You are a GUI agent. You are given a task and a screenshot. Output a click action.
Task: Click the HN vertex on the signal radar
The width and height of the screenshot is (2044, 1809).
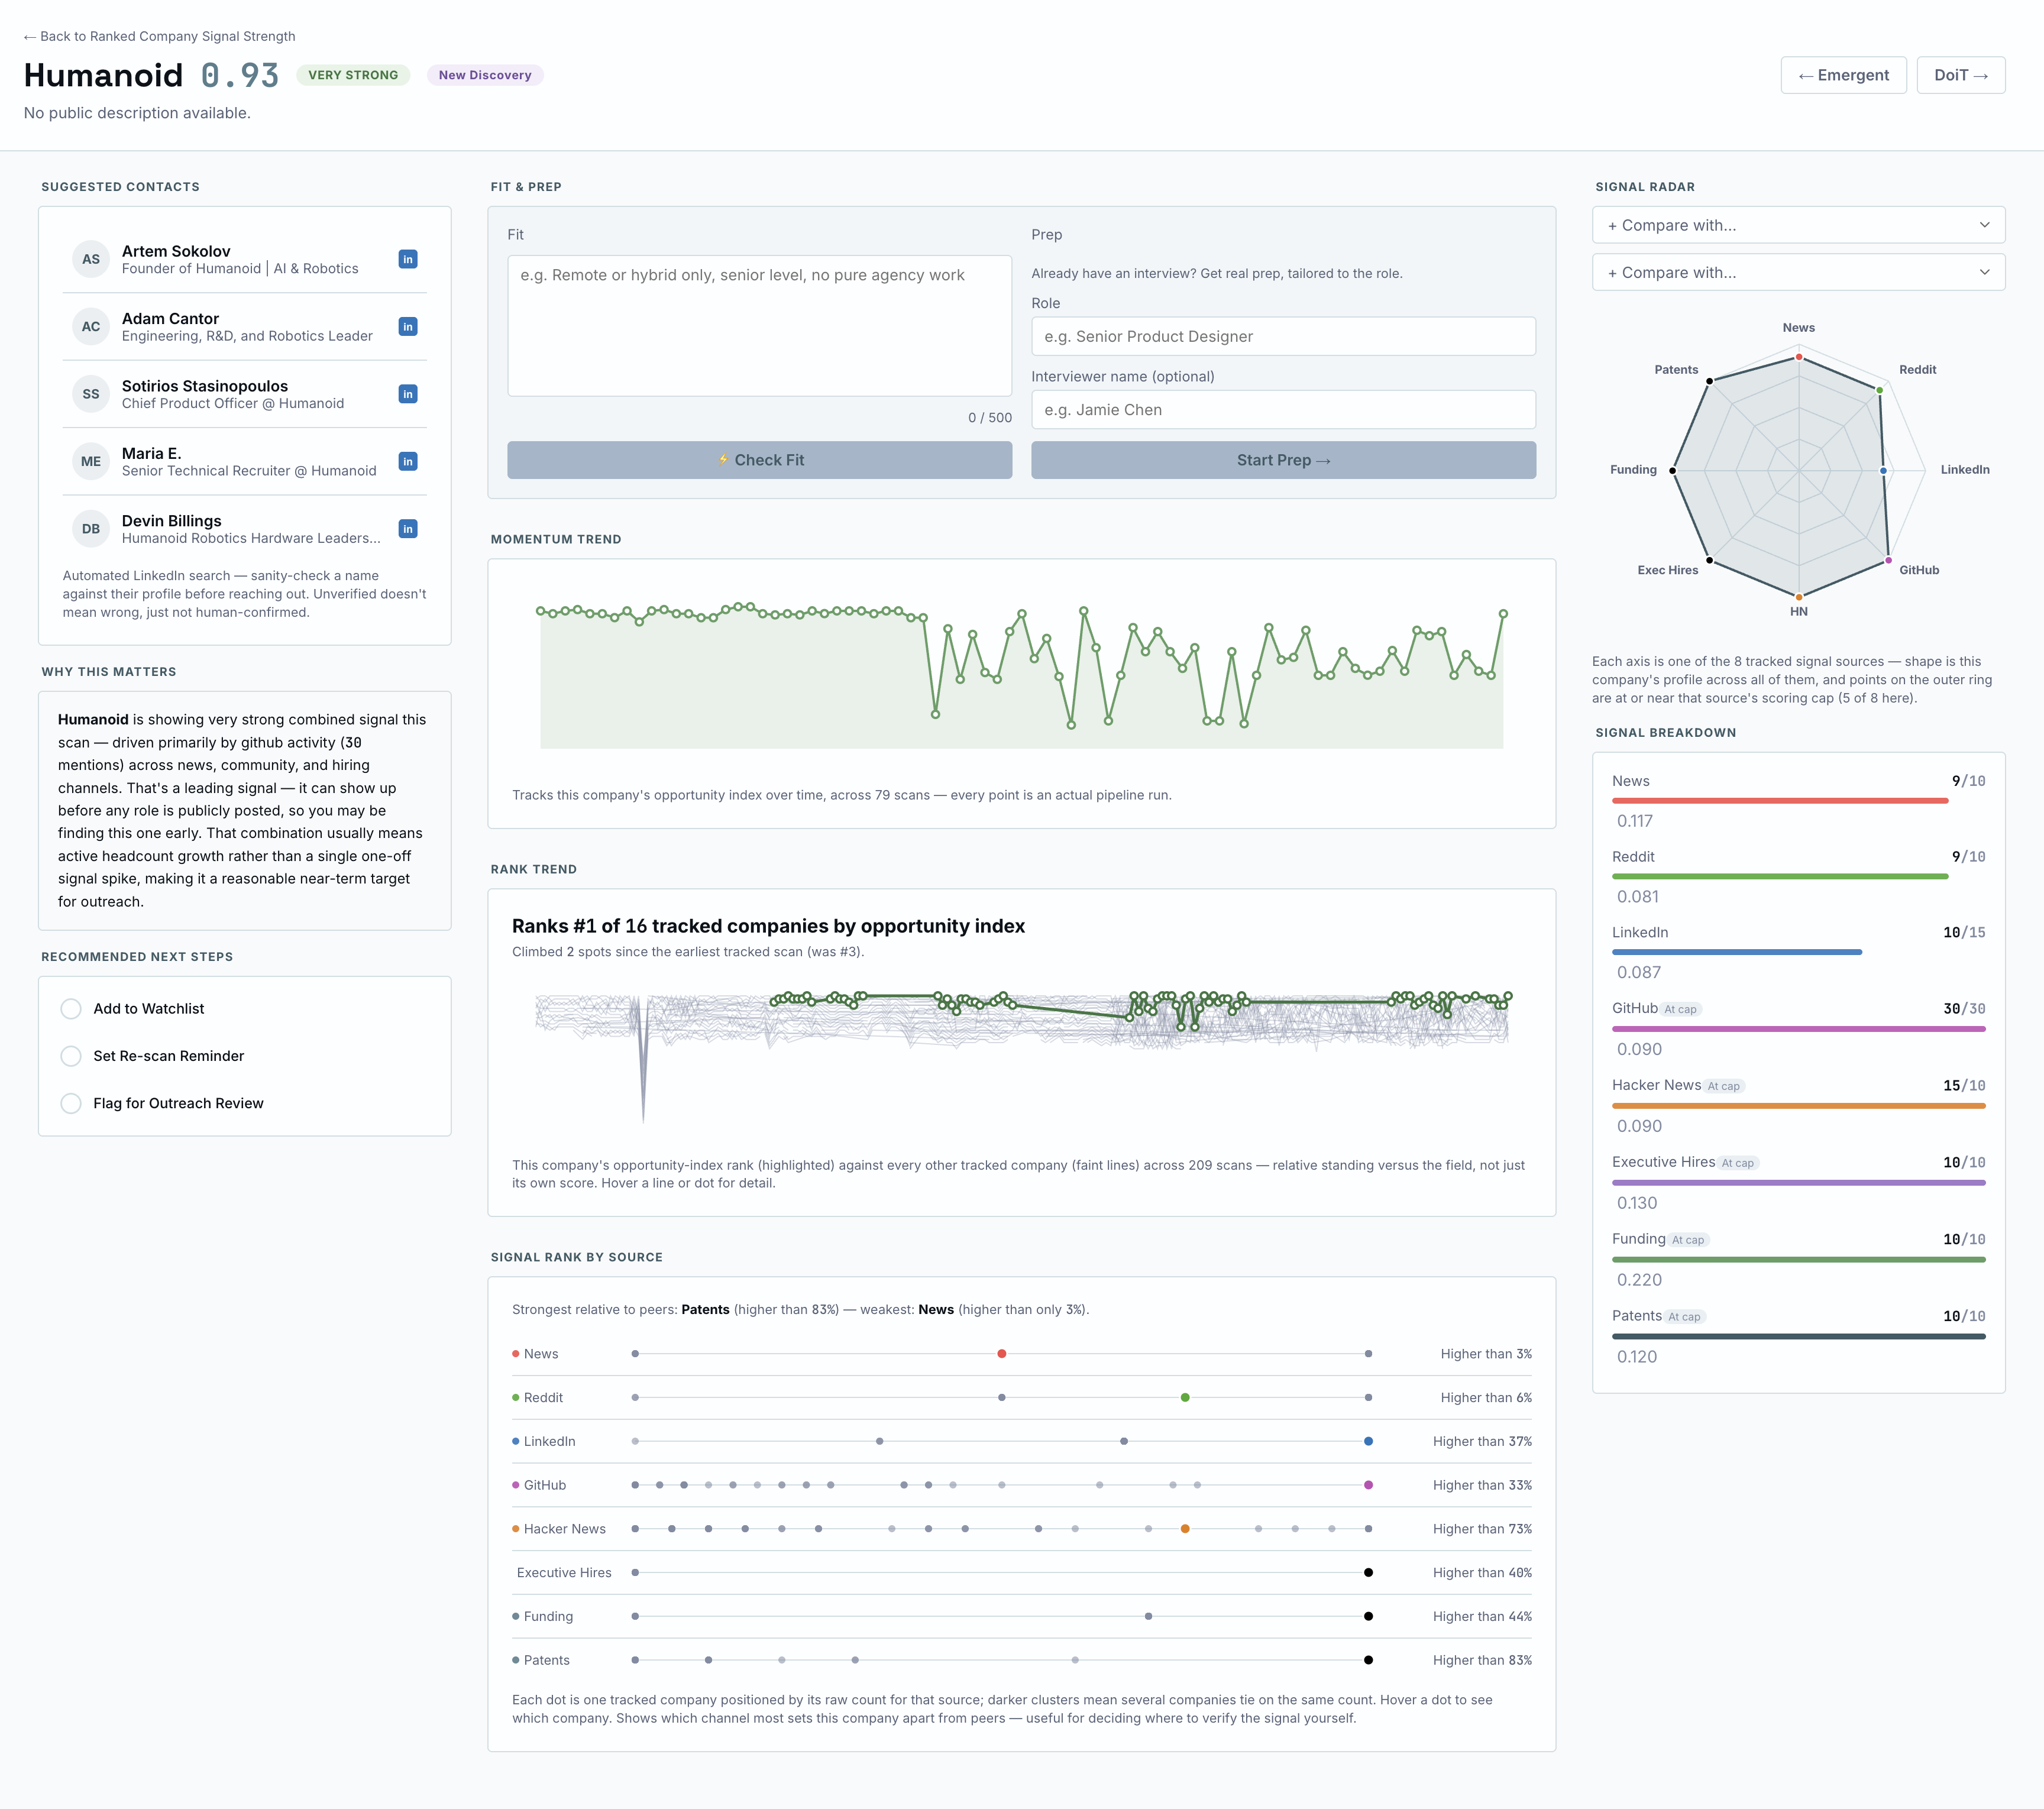pos(1799,597)
